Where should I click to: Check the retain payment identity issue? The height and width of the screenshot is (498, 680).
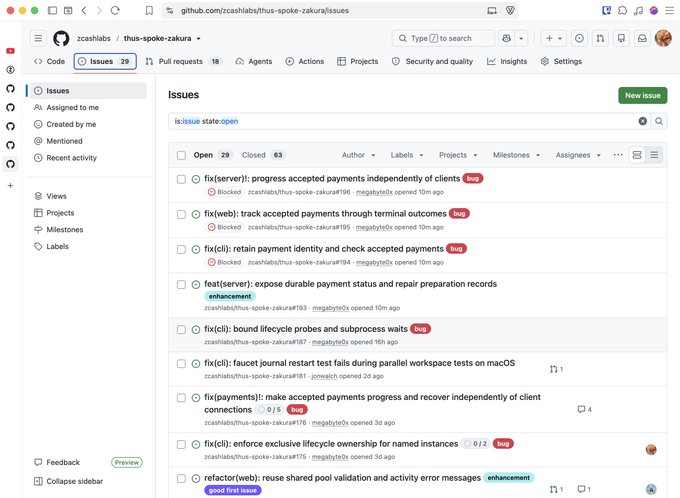[181, 249]
